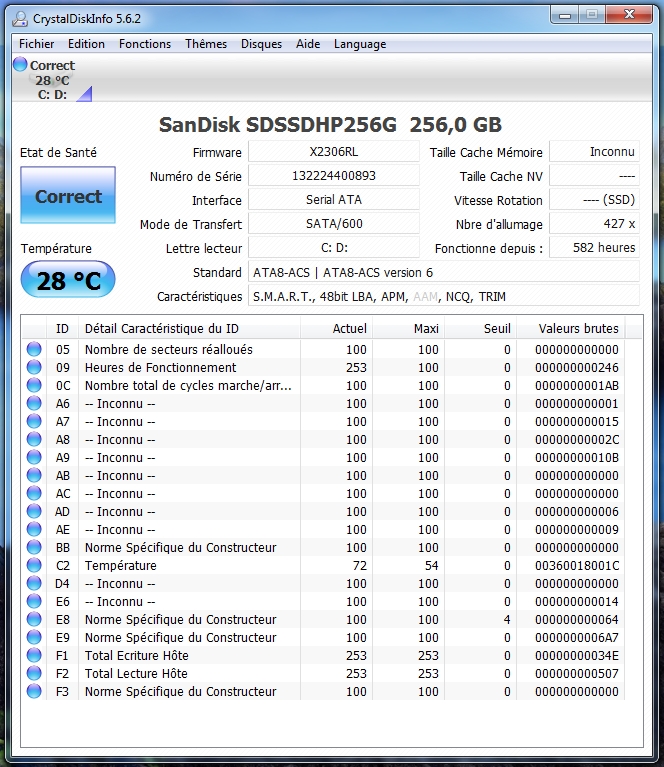The width and height of the screenshot is (664, 767).
Task: Click the status orb for ID AB row
Action: click(x=34, y=475)
